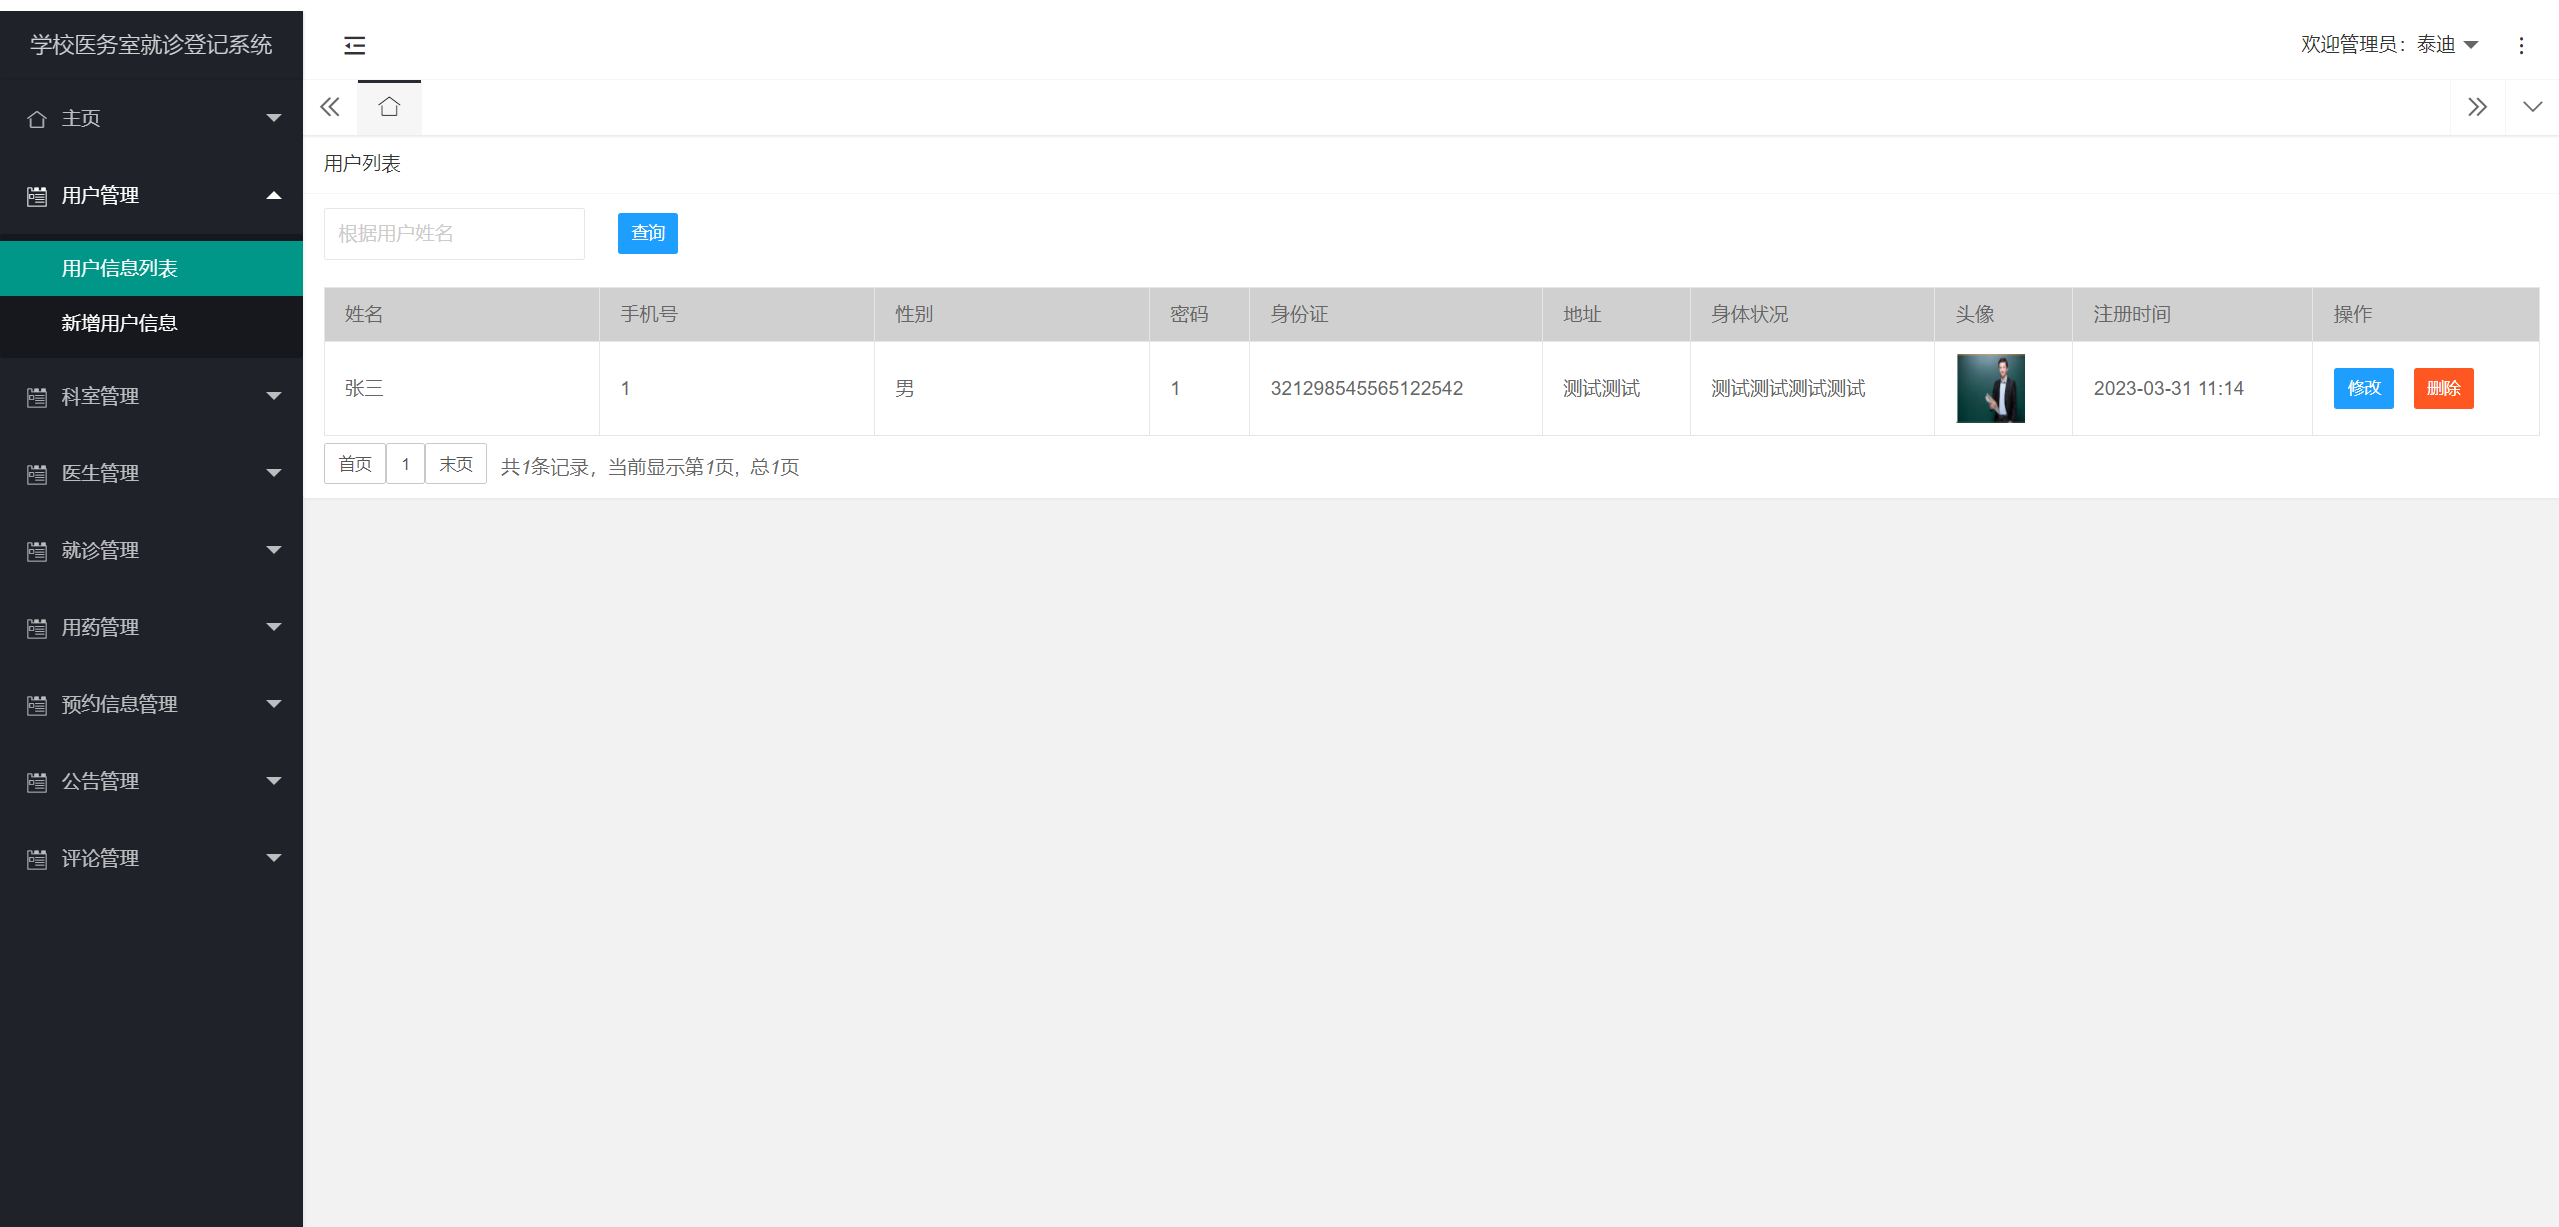The image size is (2559, 1227).
Task: Click 修改 button for 张三
Action: coord(2363,388)
